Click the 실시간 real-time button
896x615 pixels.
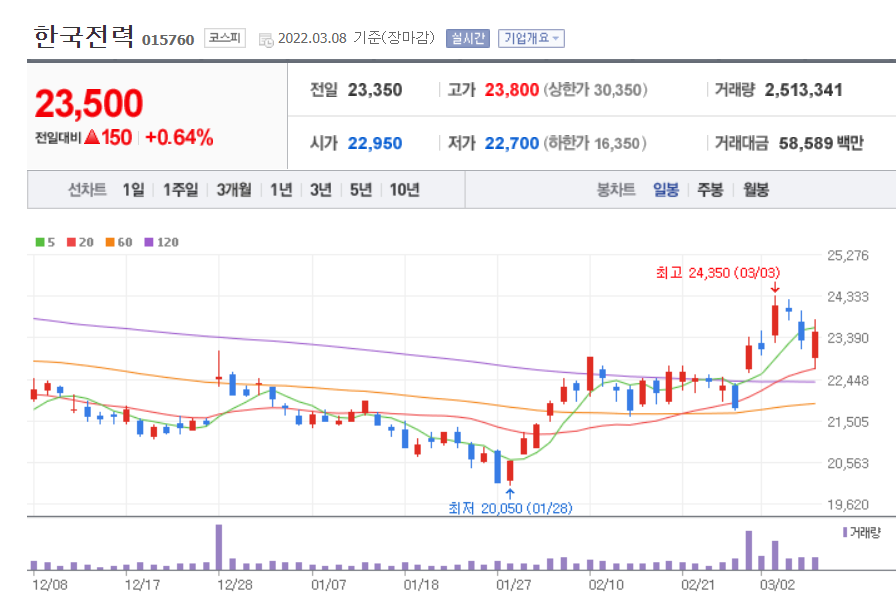[467, 38]
